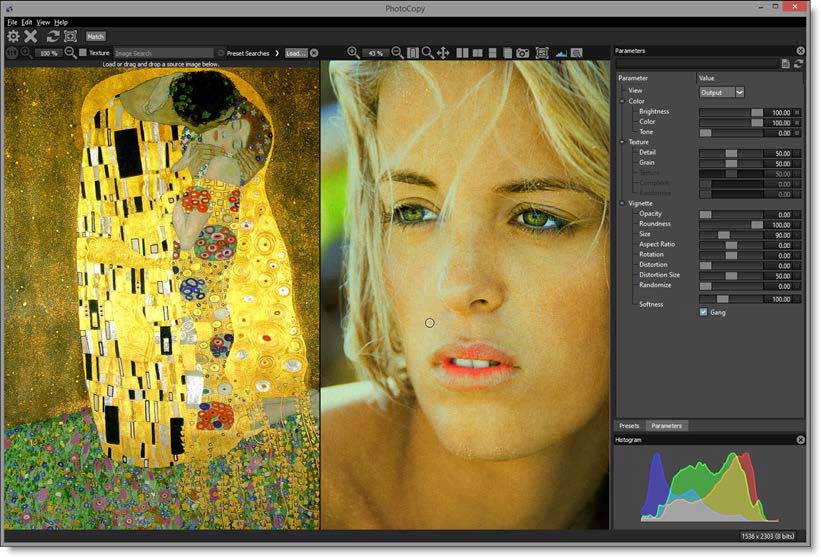Screen dimensions: 821x557
Task: Click the camera snapshot icon
Action: coord(523,53)
